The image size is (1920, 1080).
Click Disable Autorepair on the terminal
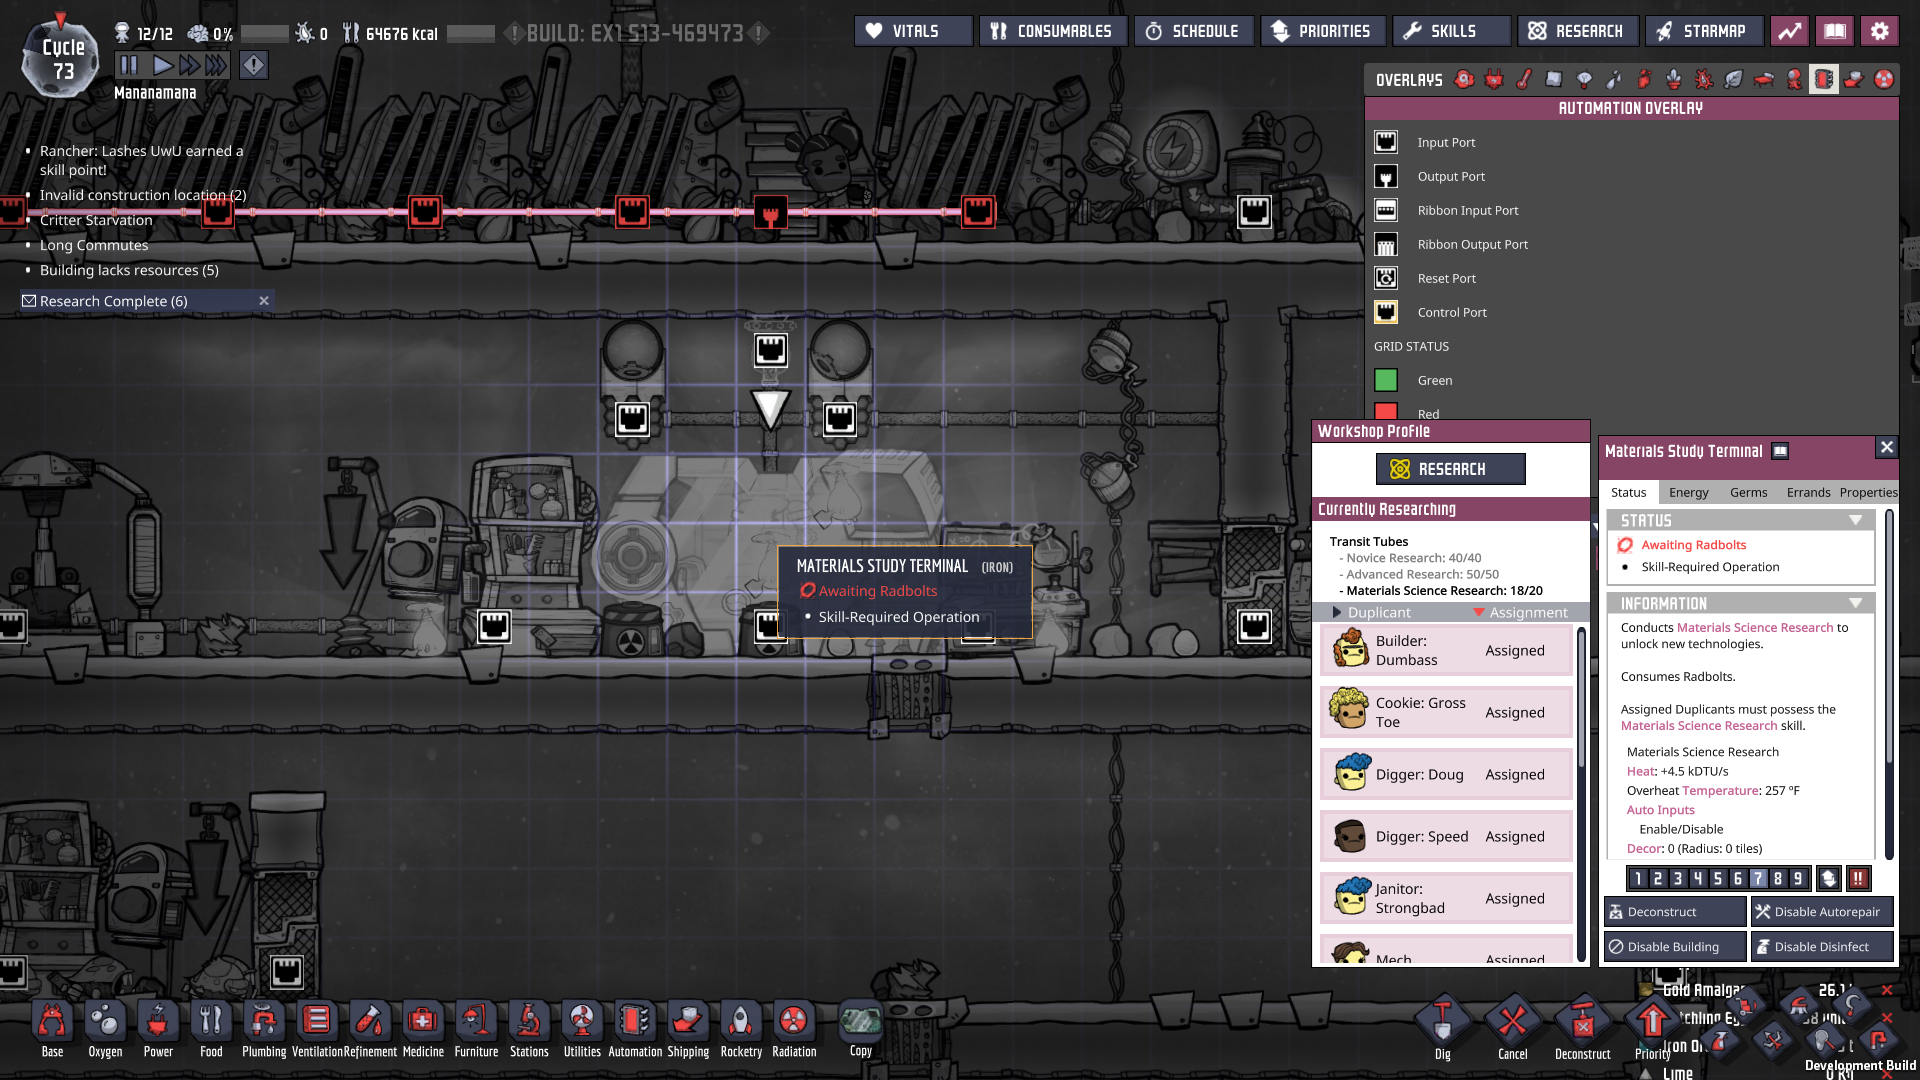(x=1821, y=911)
